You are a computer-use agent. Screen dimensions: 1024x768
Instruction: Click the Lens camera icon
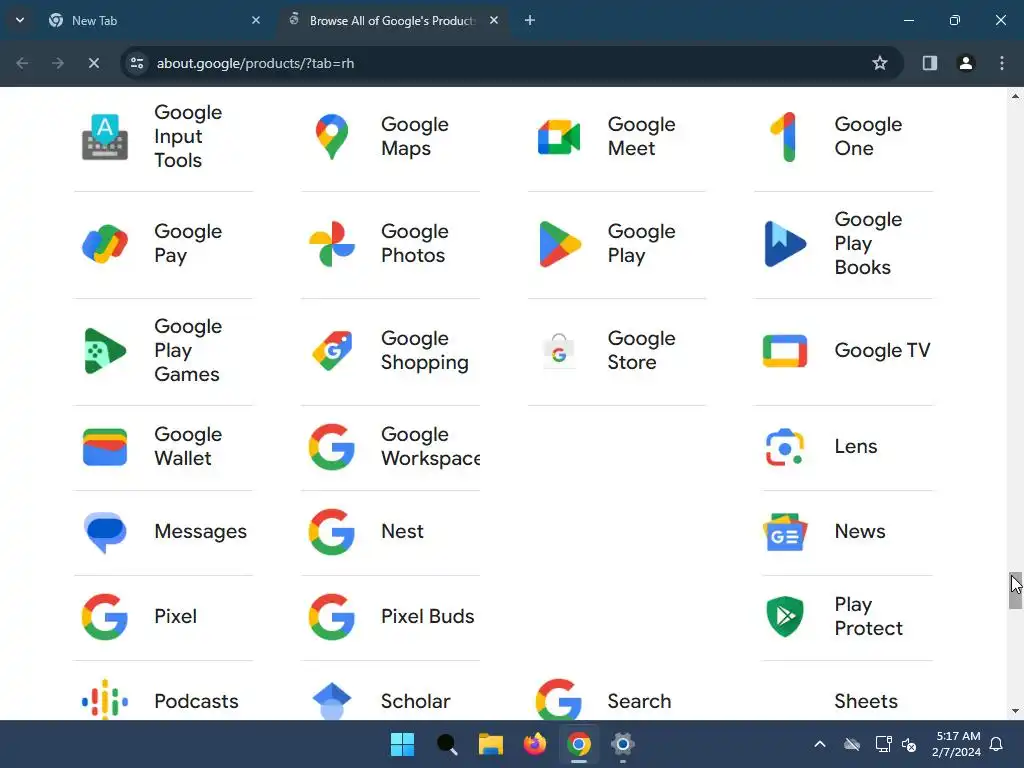point(785,447)
